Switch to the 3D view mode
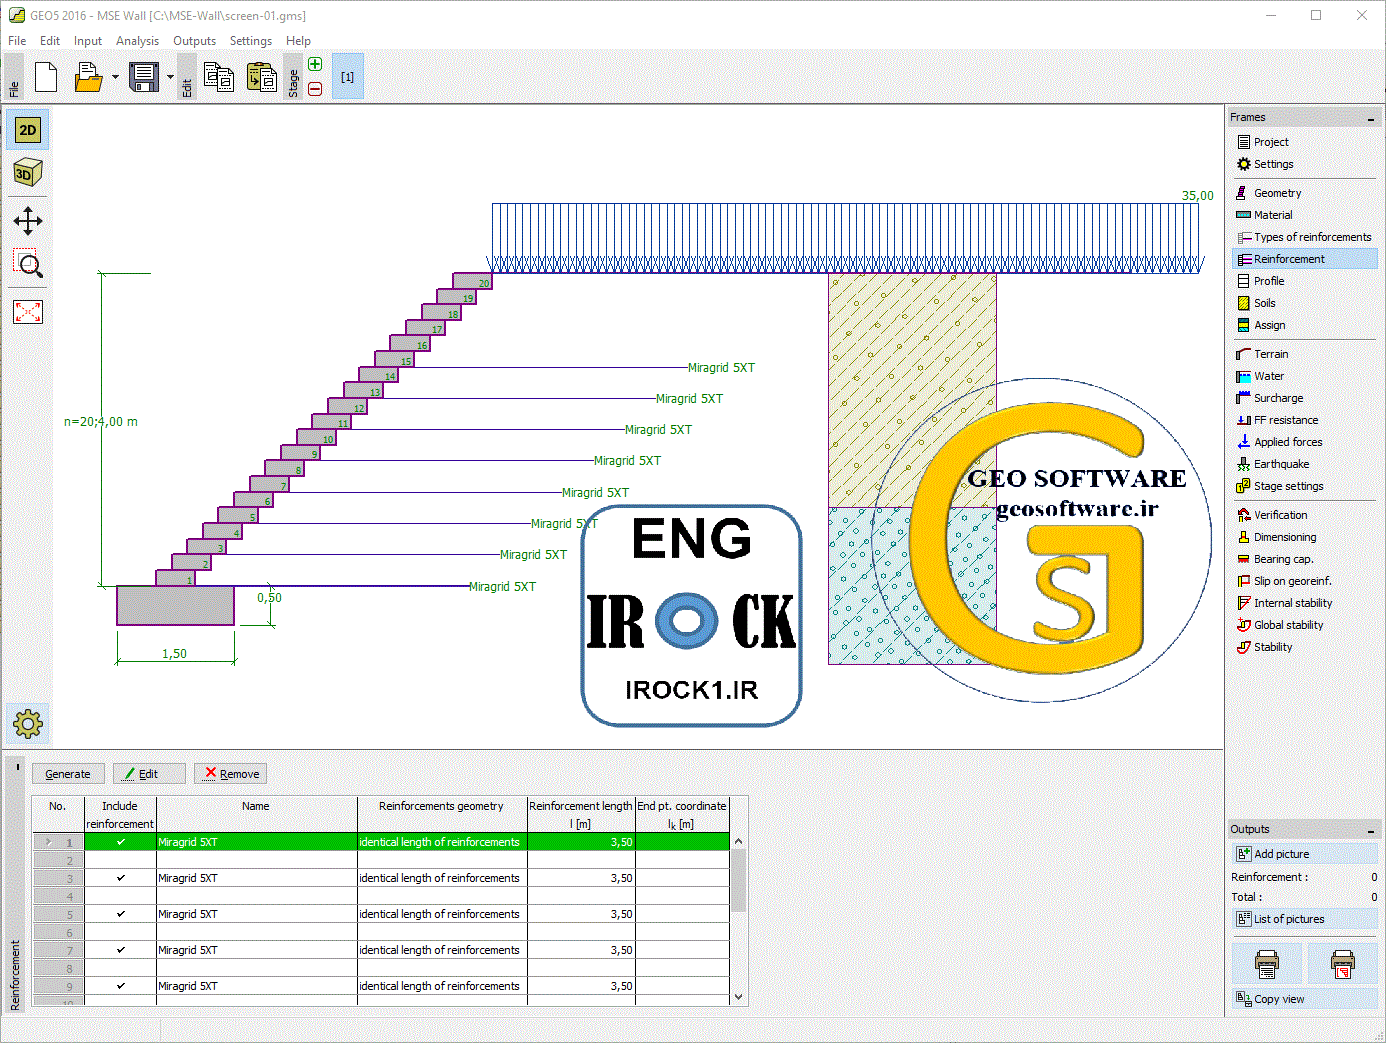 [28, 173]
